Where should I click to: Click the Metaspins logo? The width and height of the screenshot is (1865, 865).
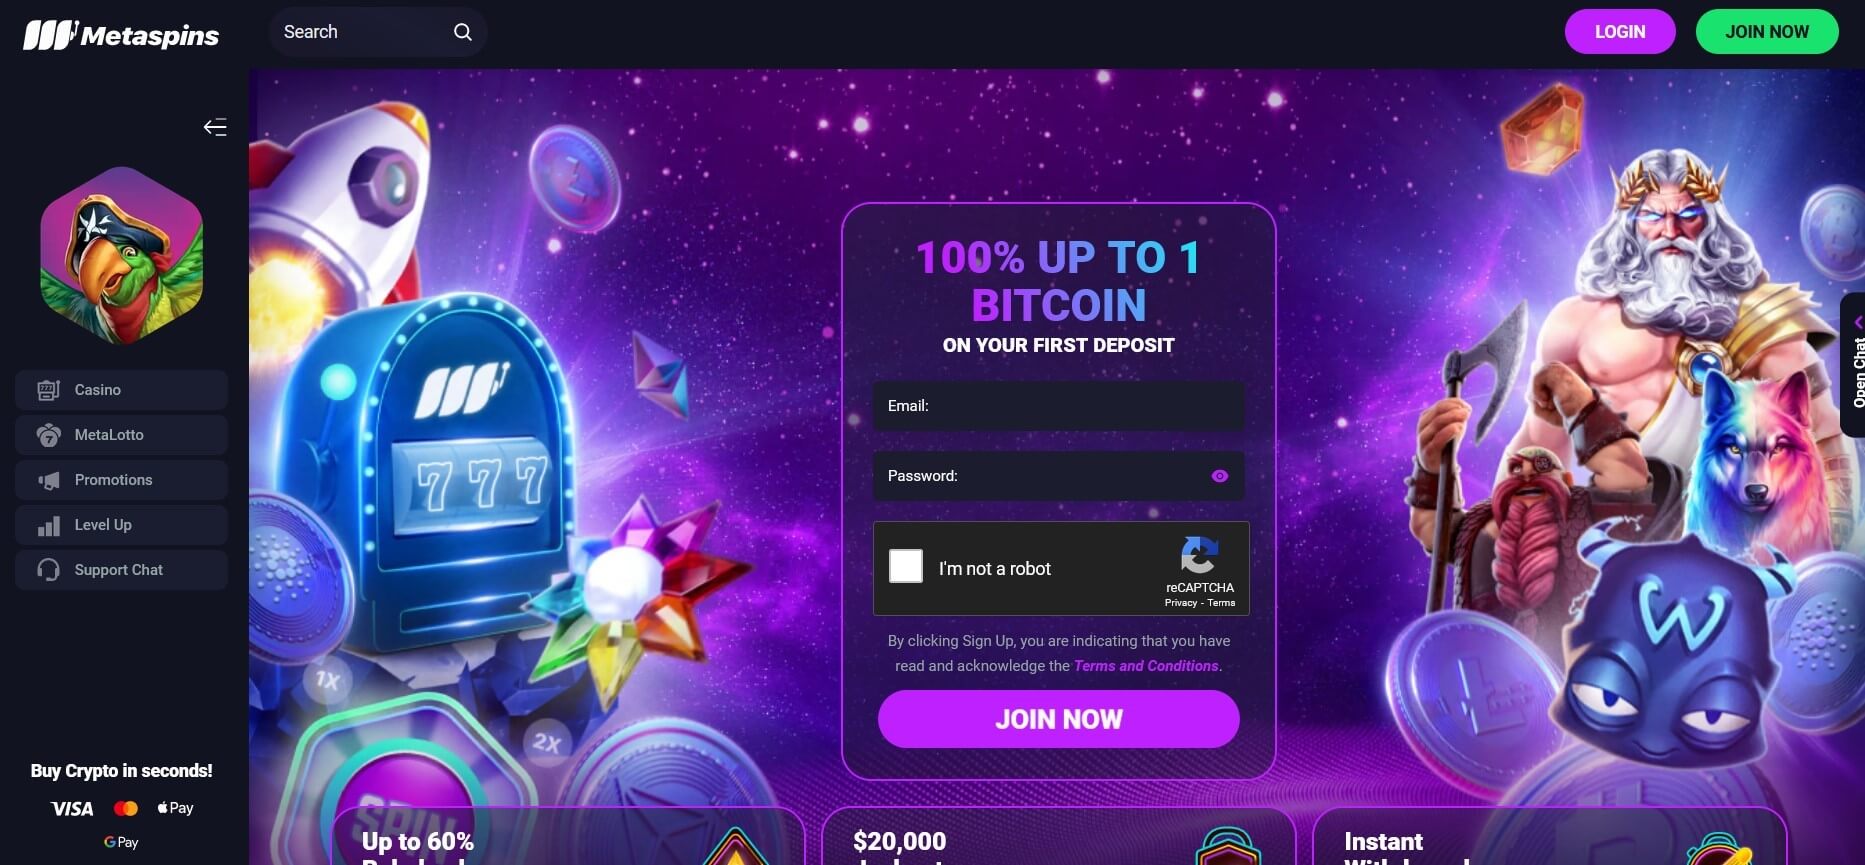tap(121, 35)
